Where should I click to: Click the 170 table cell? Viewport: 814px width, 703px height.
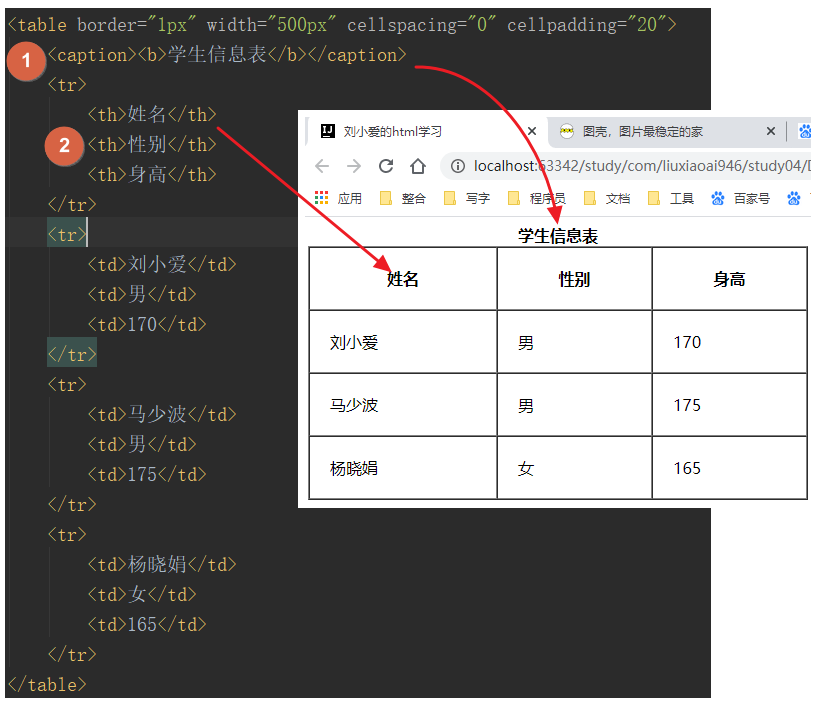click(x=729, y=342)
